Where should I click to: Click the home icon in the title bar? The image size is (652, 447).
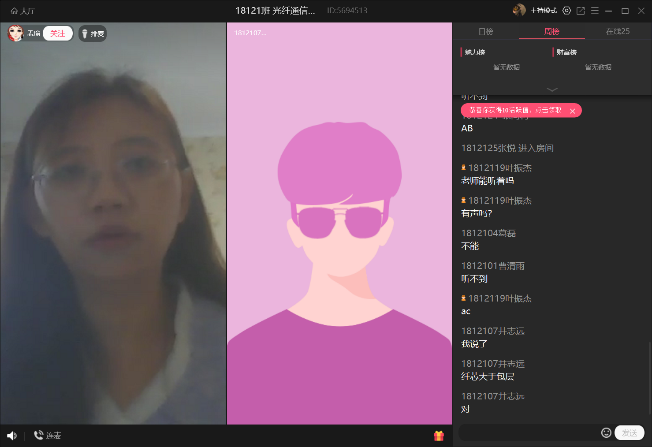point(12,10)
